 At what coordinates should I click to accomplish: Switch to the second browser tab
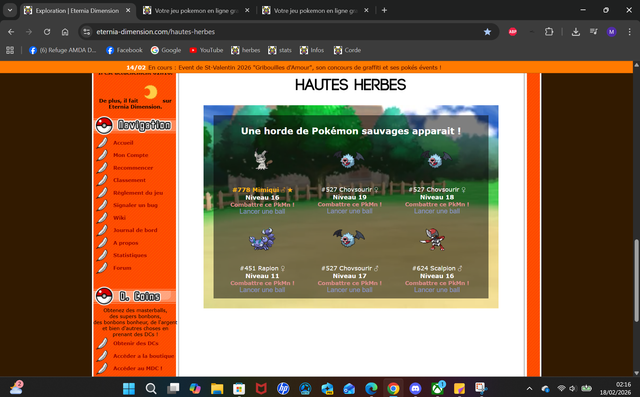[x=196, y=11]
